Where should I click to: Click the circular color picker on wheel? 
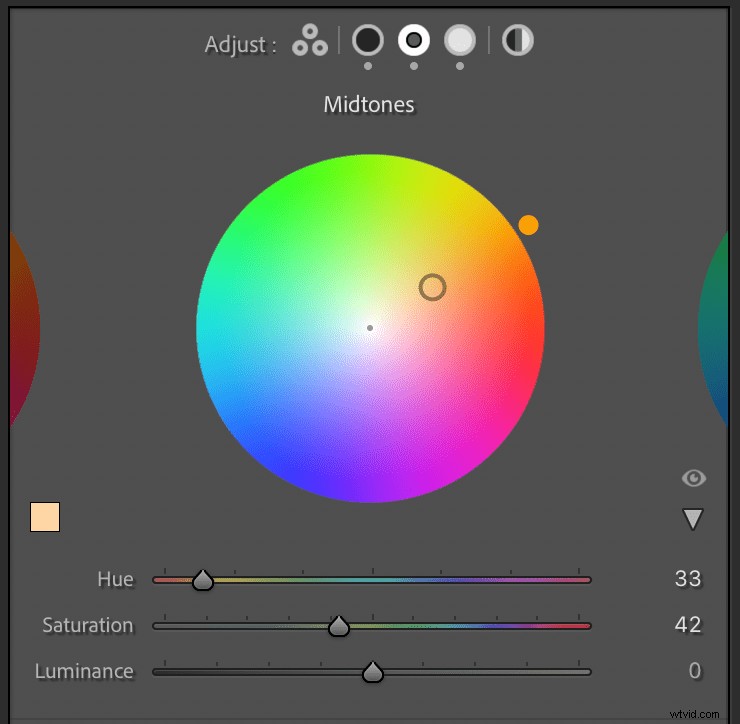432,287
